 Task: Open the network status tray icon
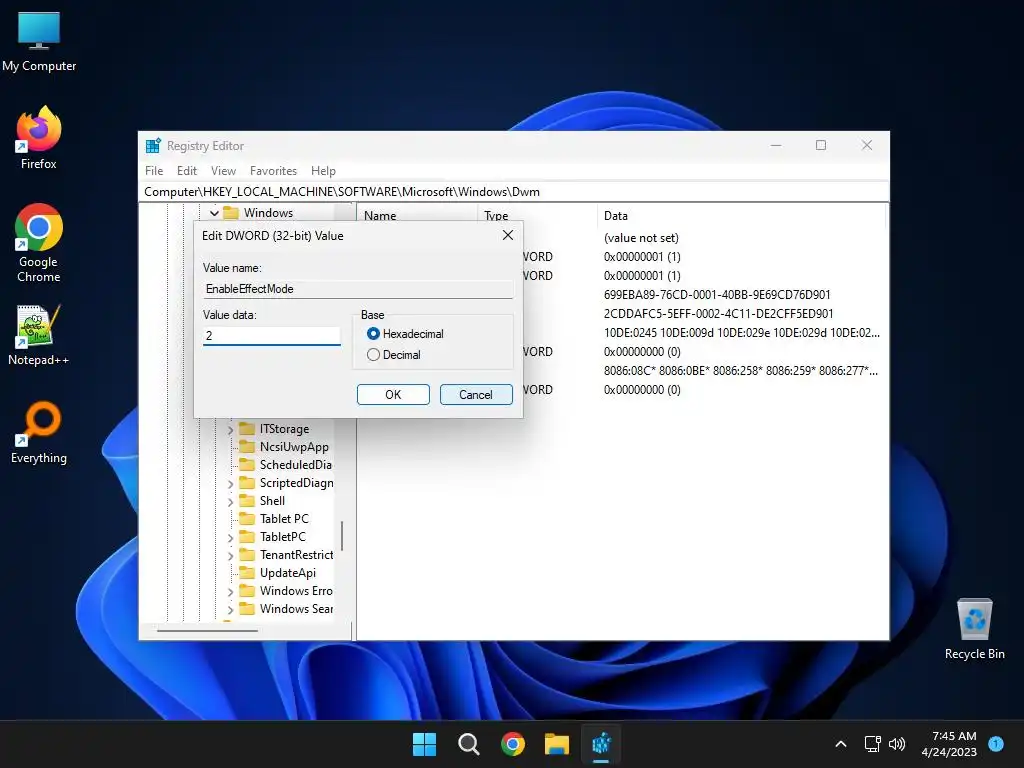tap(872, 744)
